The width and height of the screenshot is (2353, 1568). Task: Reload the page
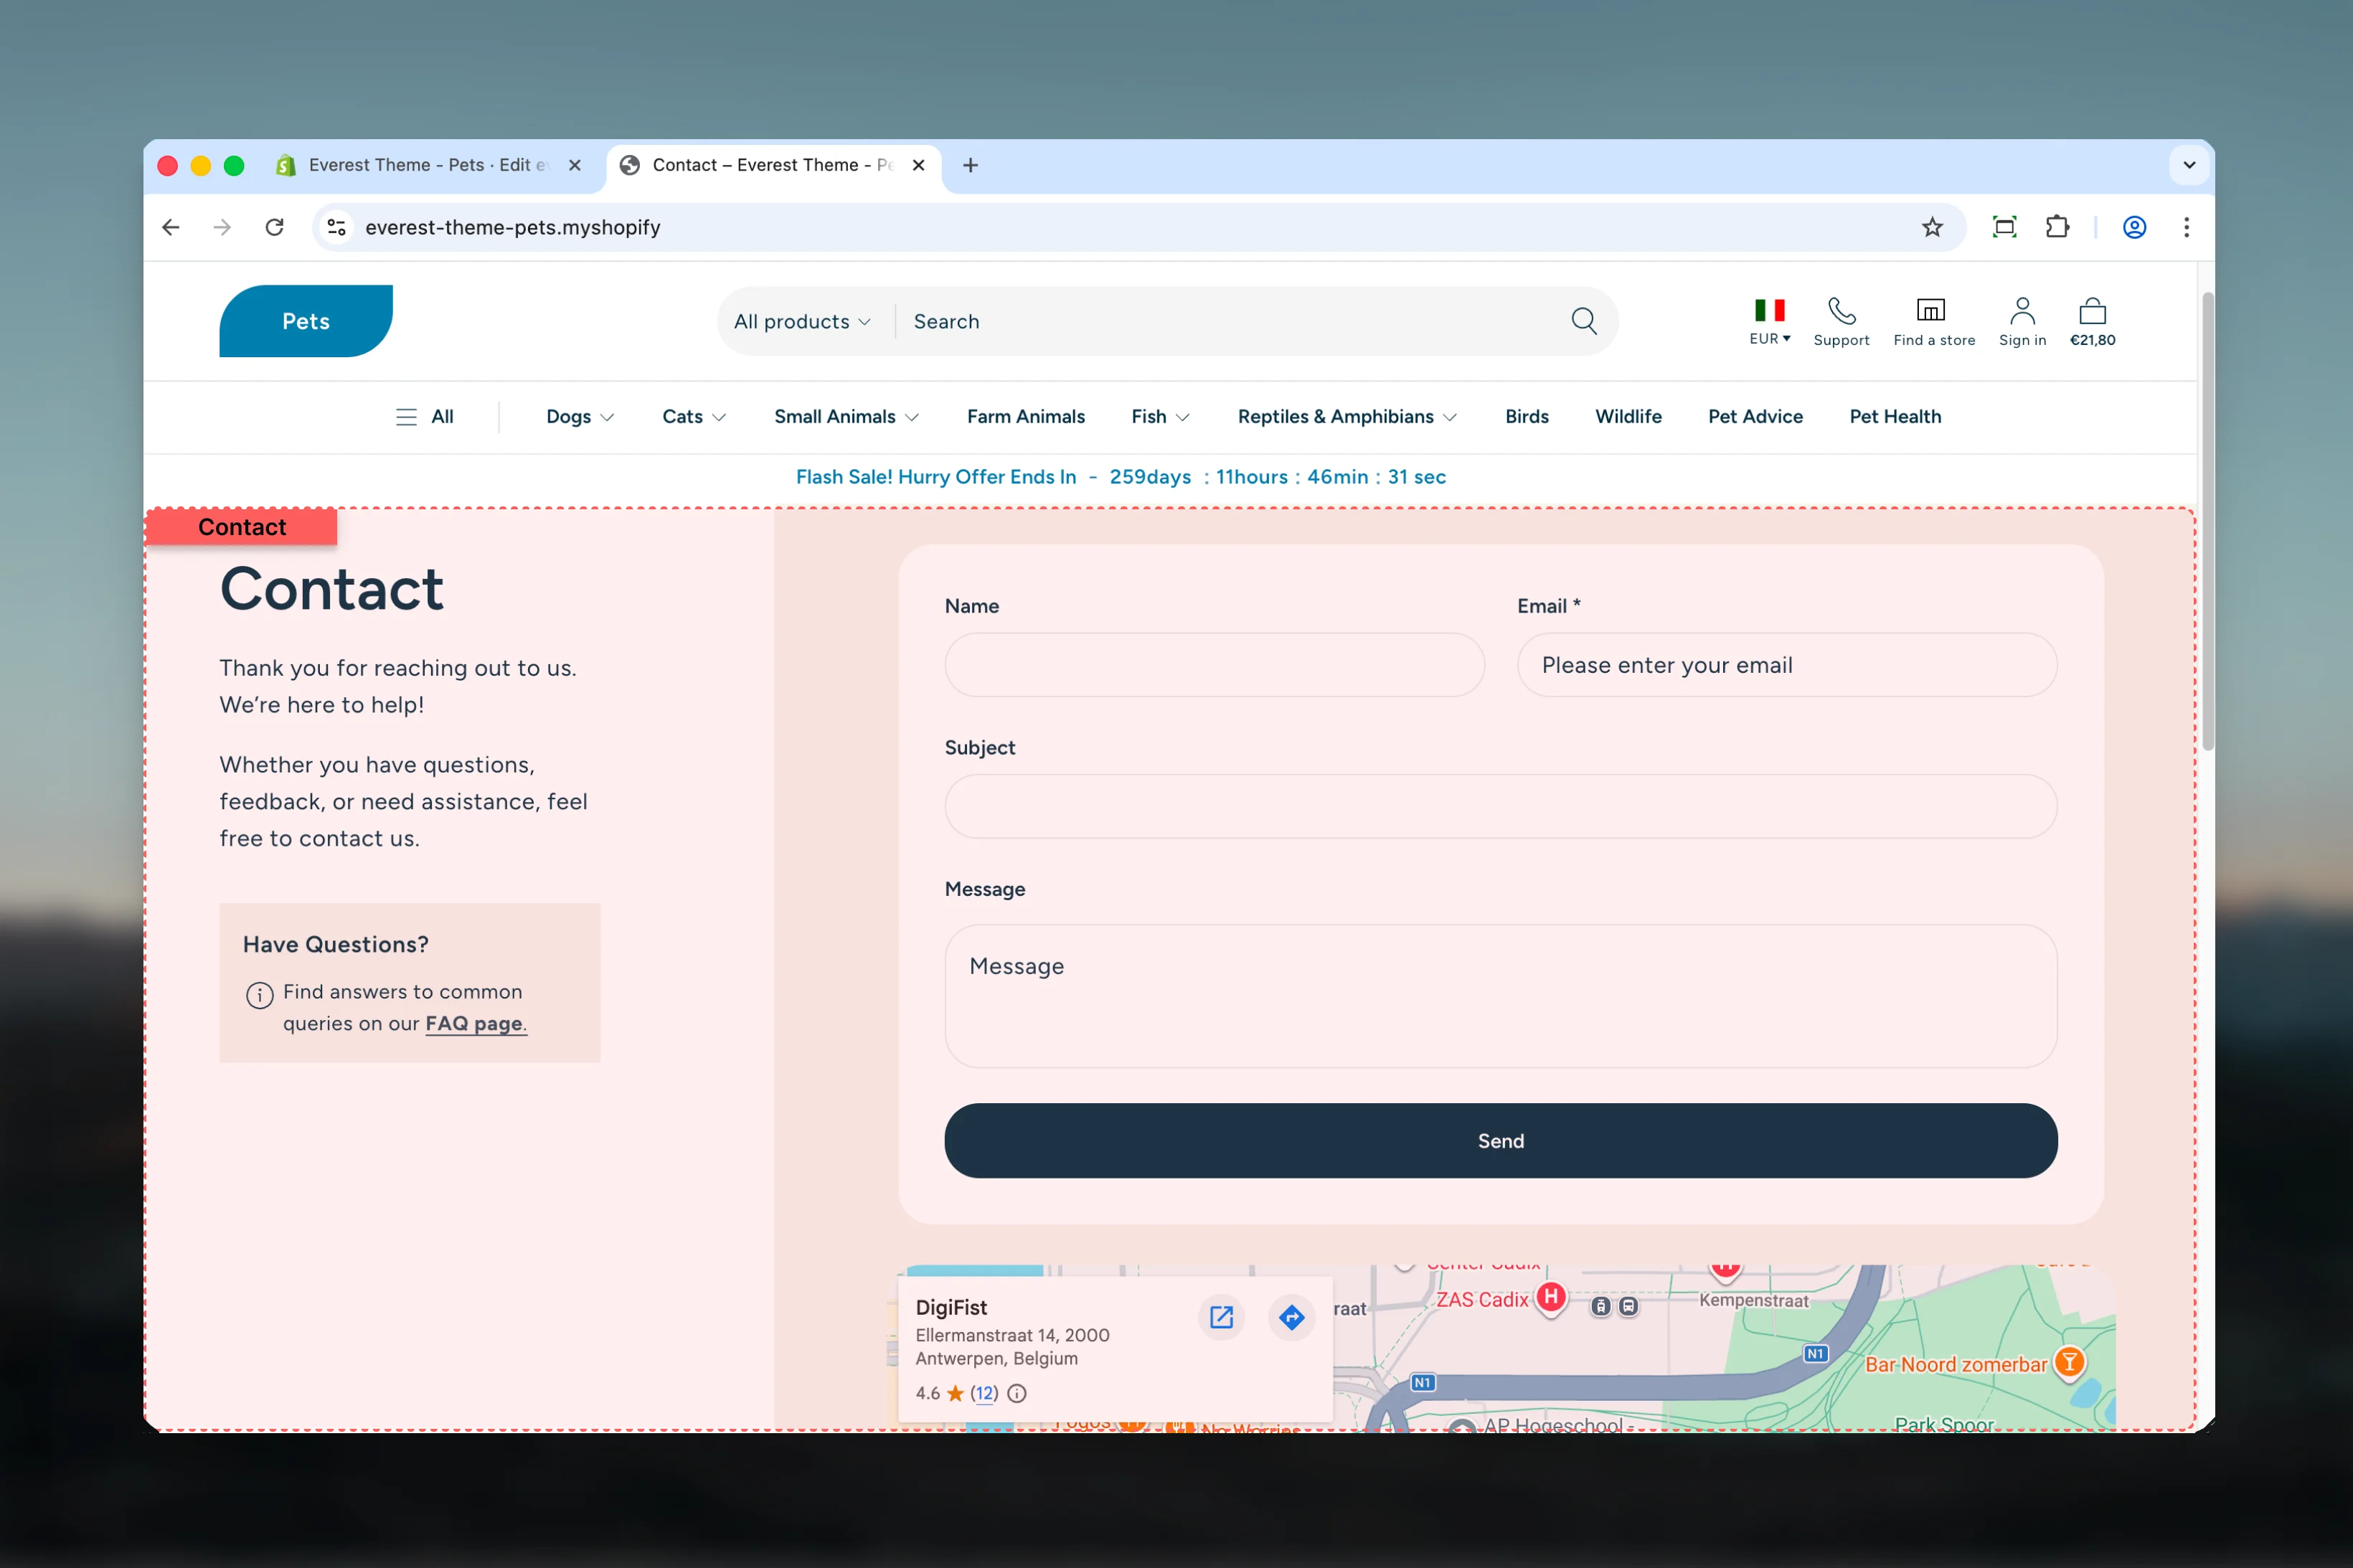coord(275,227)
